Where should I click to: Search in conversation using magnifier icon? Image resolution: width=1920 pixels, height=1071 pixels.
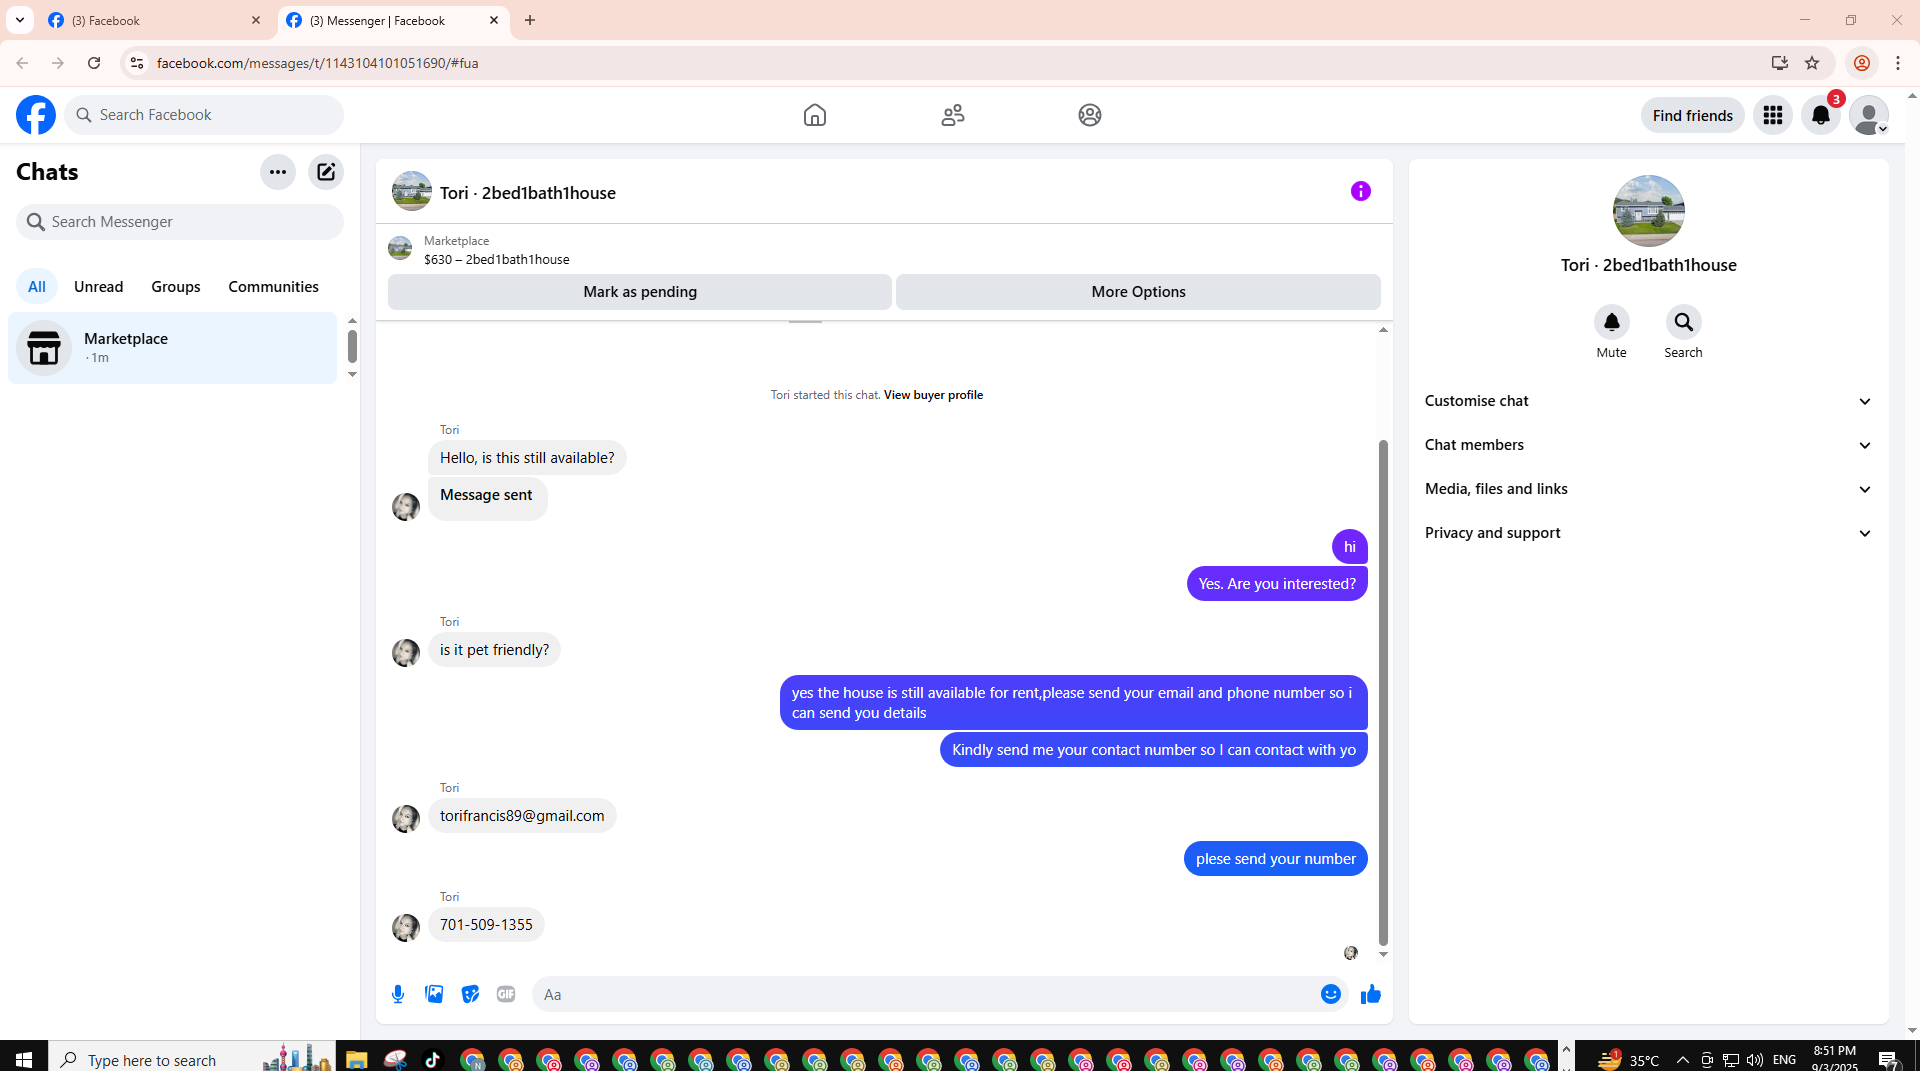(x=1684, y=322)
